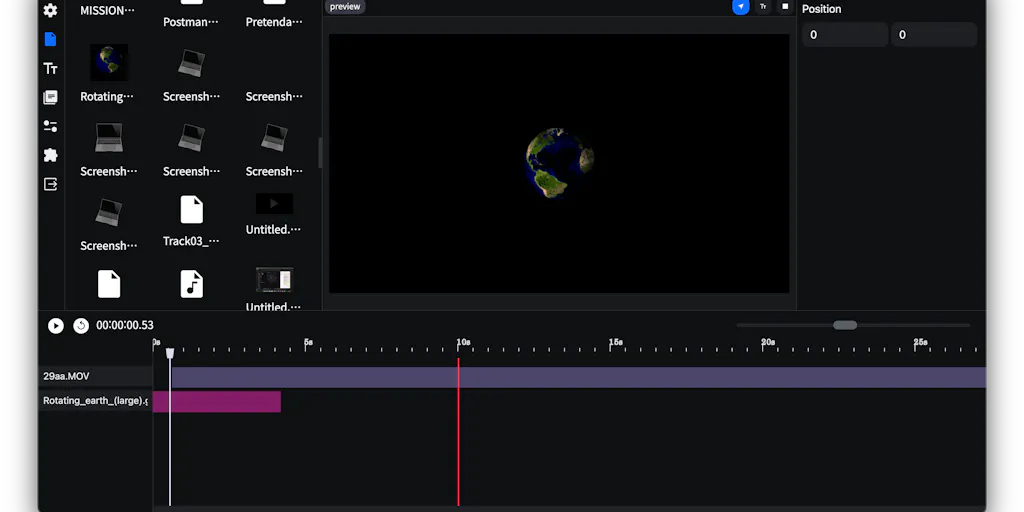Open the settings gear in sidebar

50,10
